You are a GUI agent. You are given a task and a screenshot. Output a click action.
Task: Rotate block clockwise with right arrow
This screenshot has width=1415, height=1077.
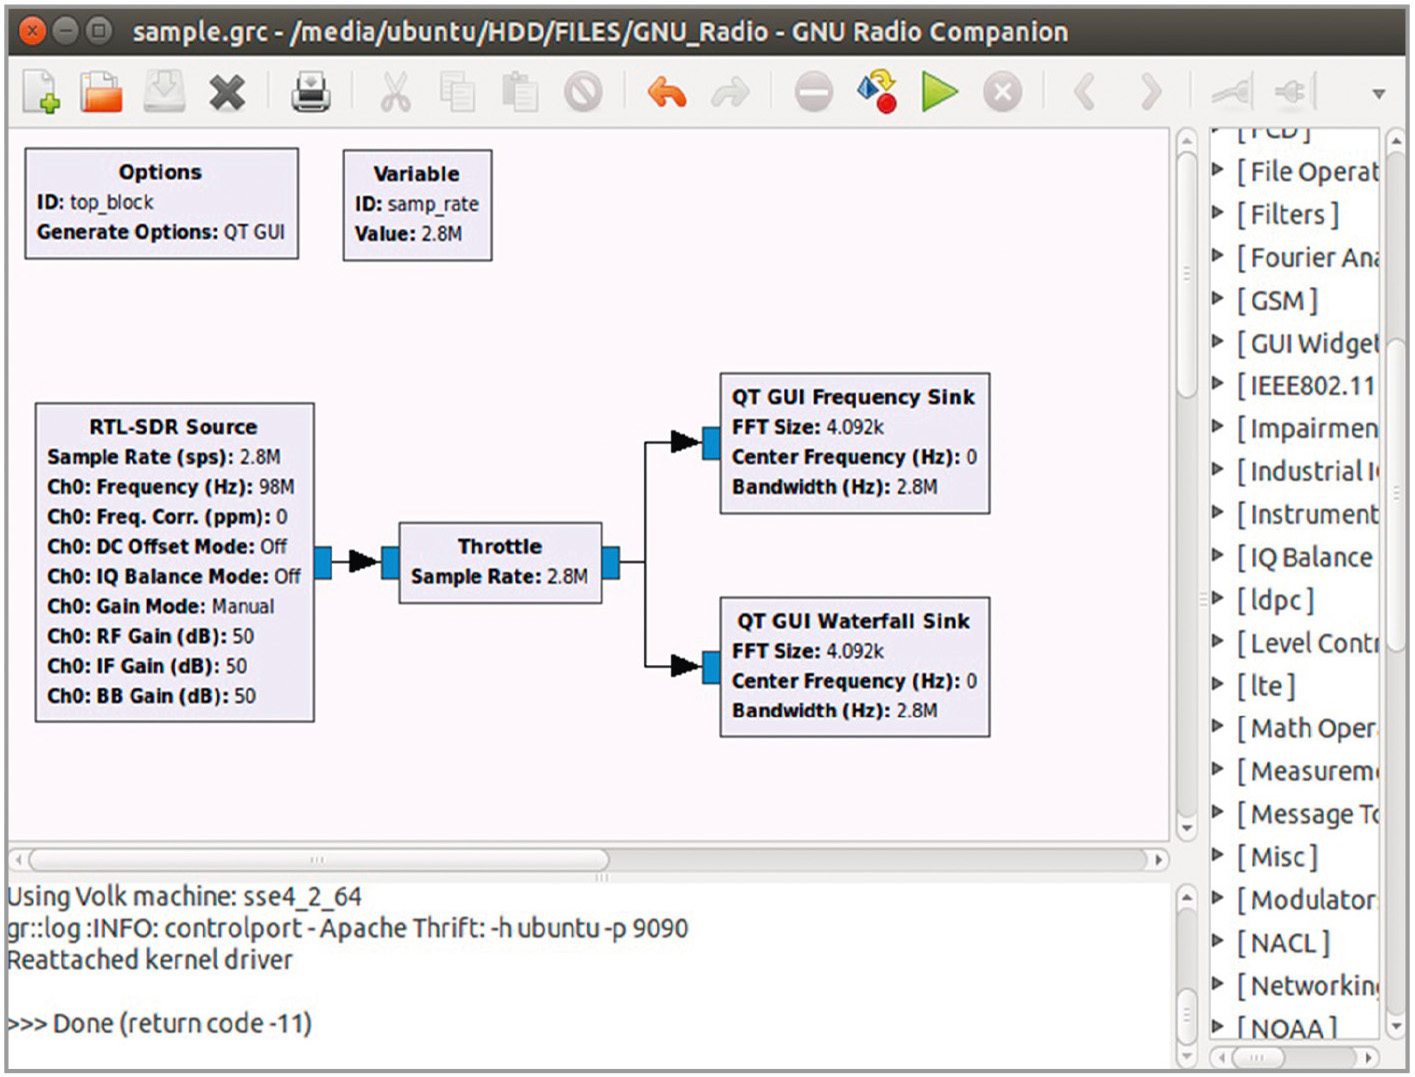point(1150,93)
